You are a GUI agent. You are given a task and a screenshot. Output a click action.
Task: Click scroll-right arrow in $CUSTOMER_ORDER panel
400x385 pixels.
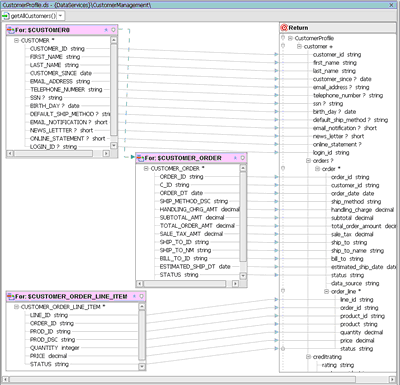click(x=235, y=284)
